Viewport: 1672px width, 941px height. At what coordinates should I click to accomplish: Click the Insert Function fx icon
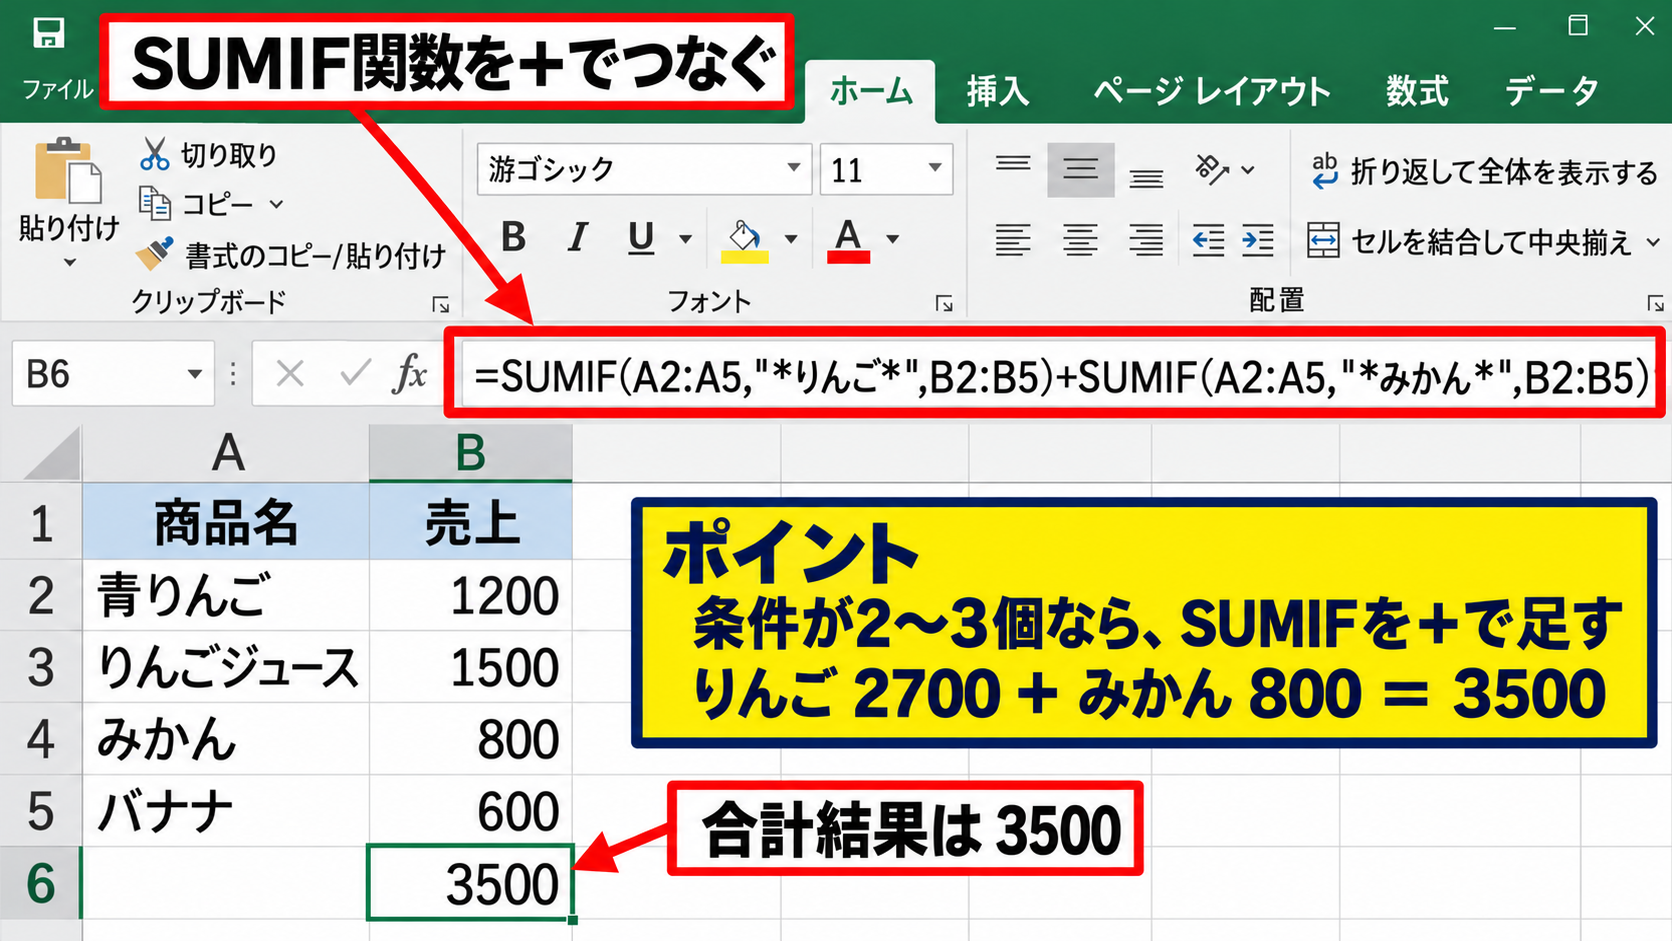pos(410,374)
